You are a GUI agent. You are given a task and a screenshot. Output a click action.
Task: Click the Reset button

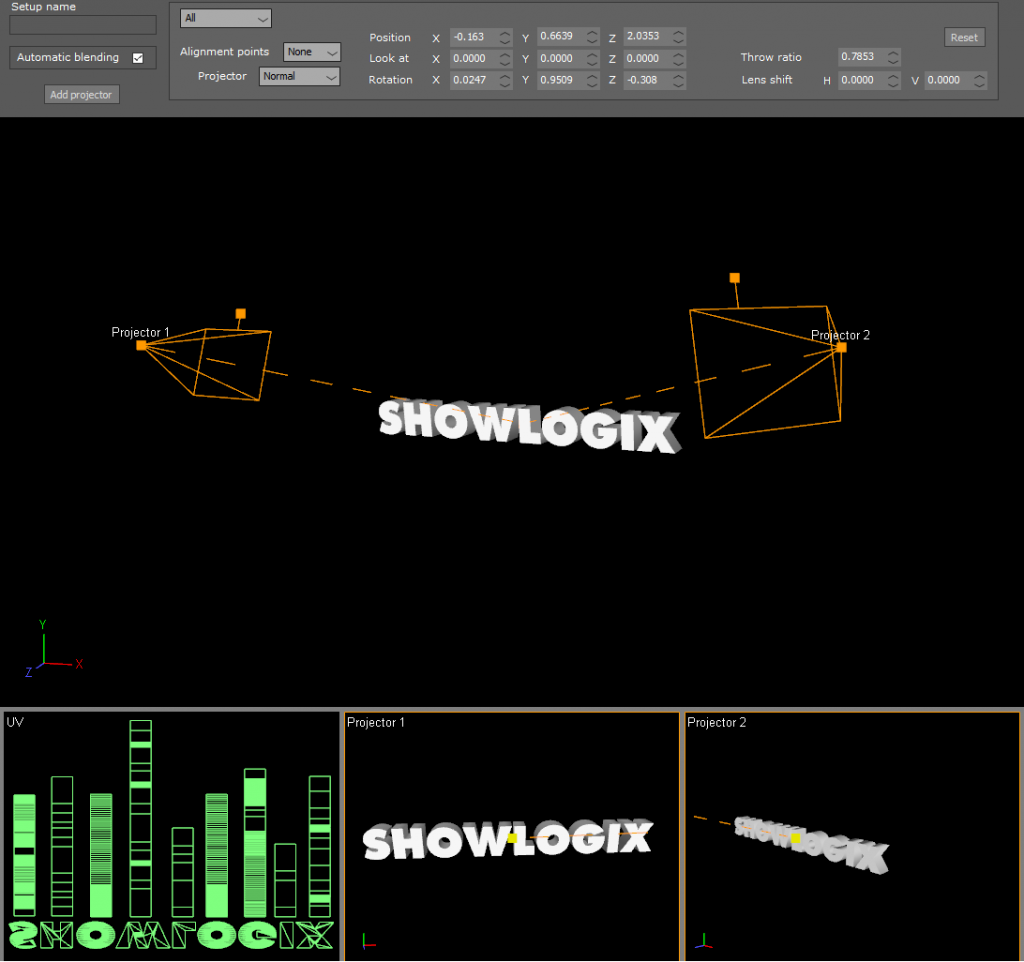[964, 38]
